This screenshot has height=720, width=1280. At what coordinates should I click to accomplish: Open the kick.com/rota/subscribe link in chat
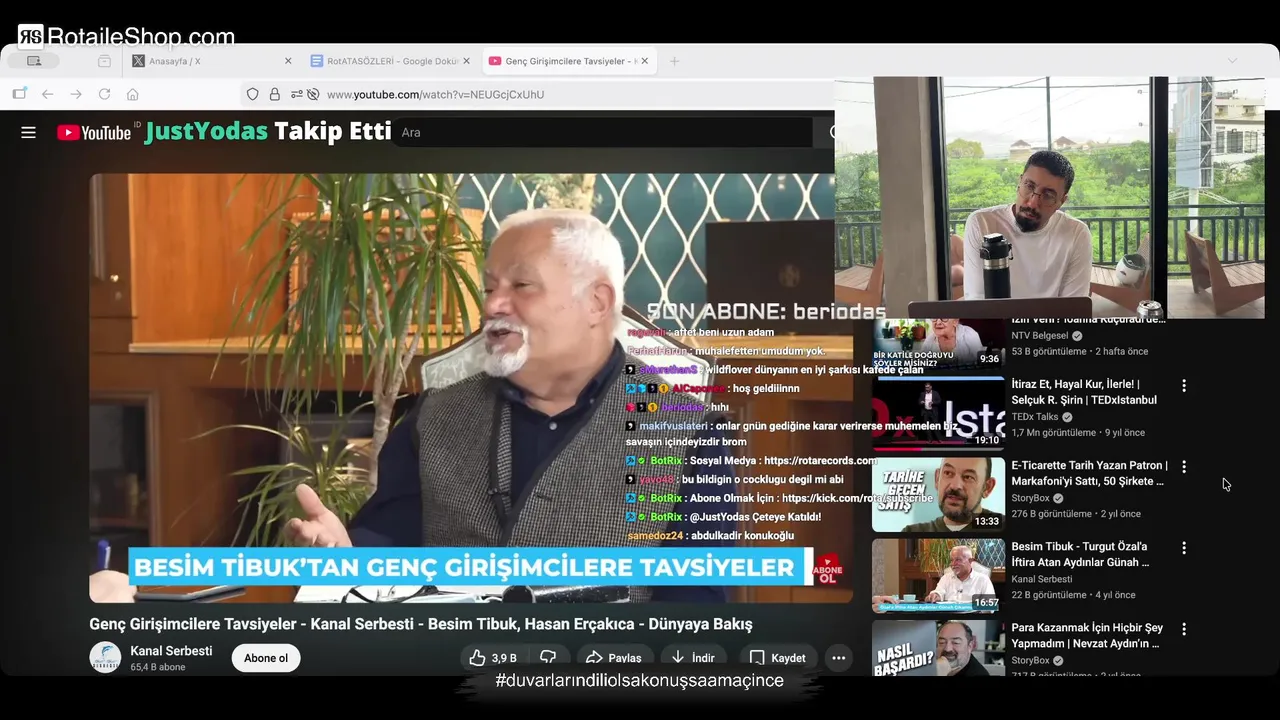coord(857,498)
